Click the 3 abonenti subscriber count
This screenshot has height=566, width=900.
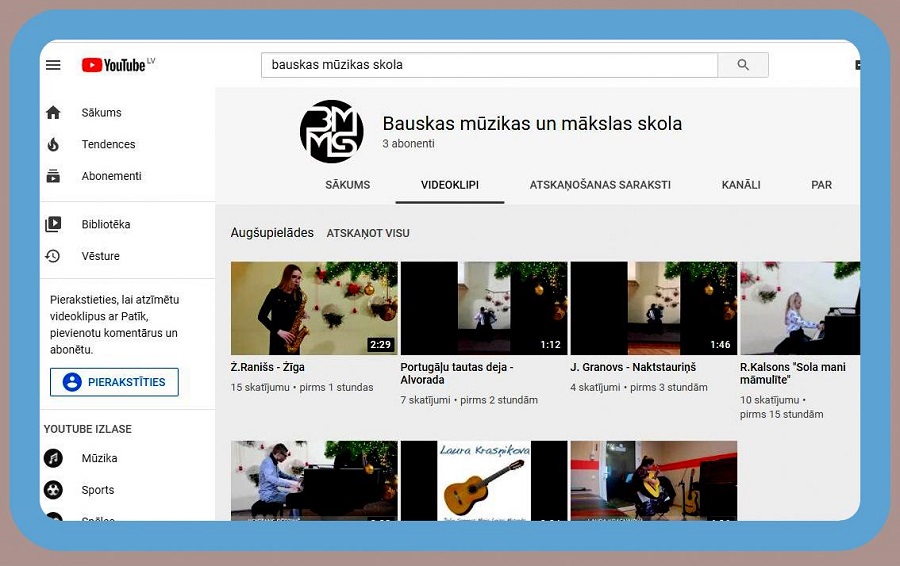408,144
